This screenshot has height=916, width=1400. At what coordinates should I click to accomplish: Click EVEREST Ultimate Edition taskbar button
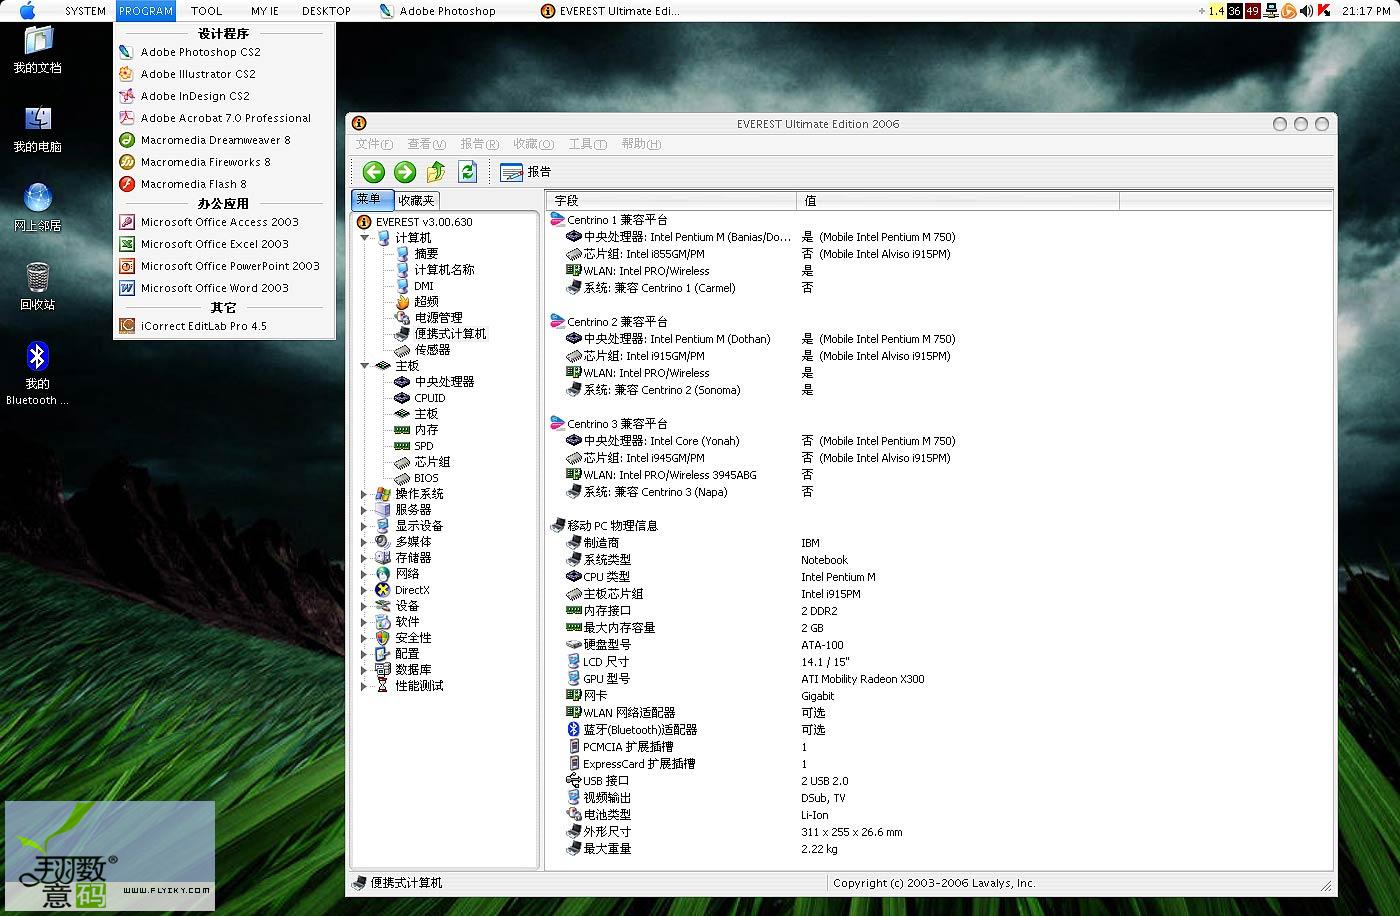(x=610, y=11)
